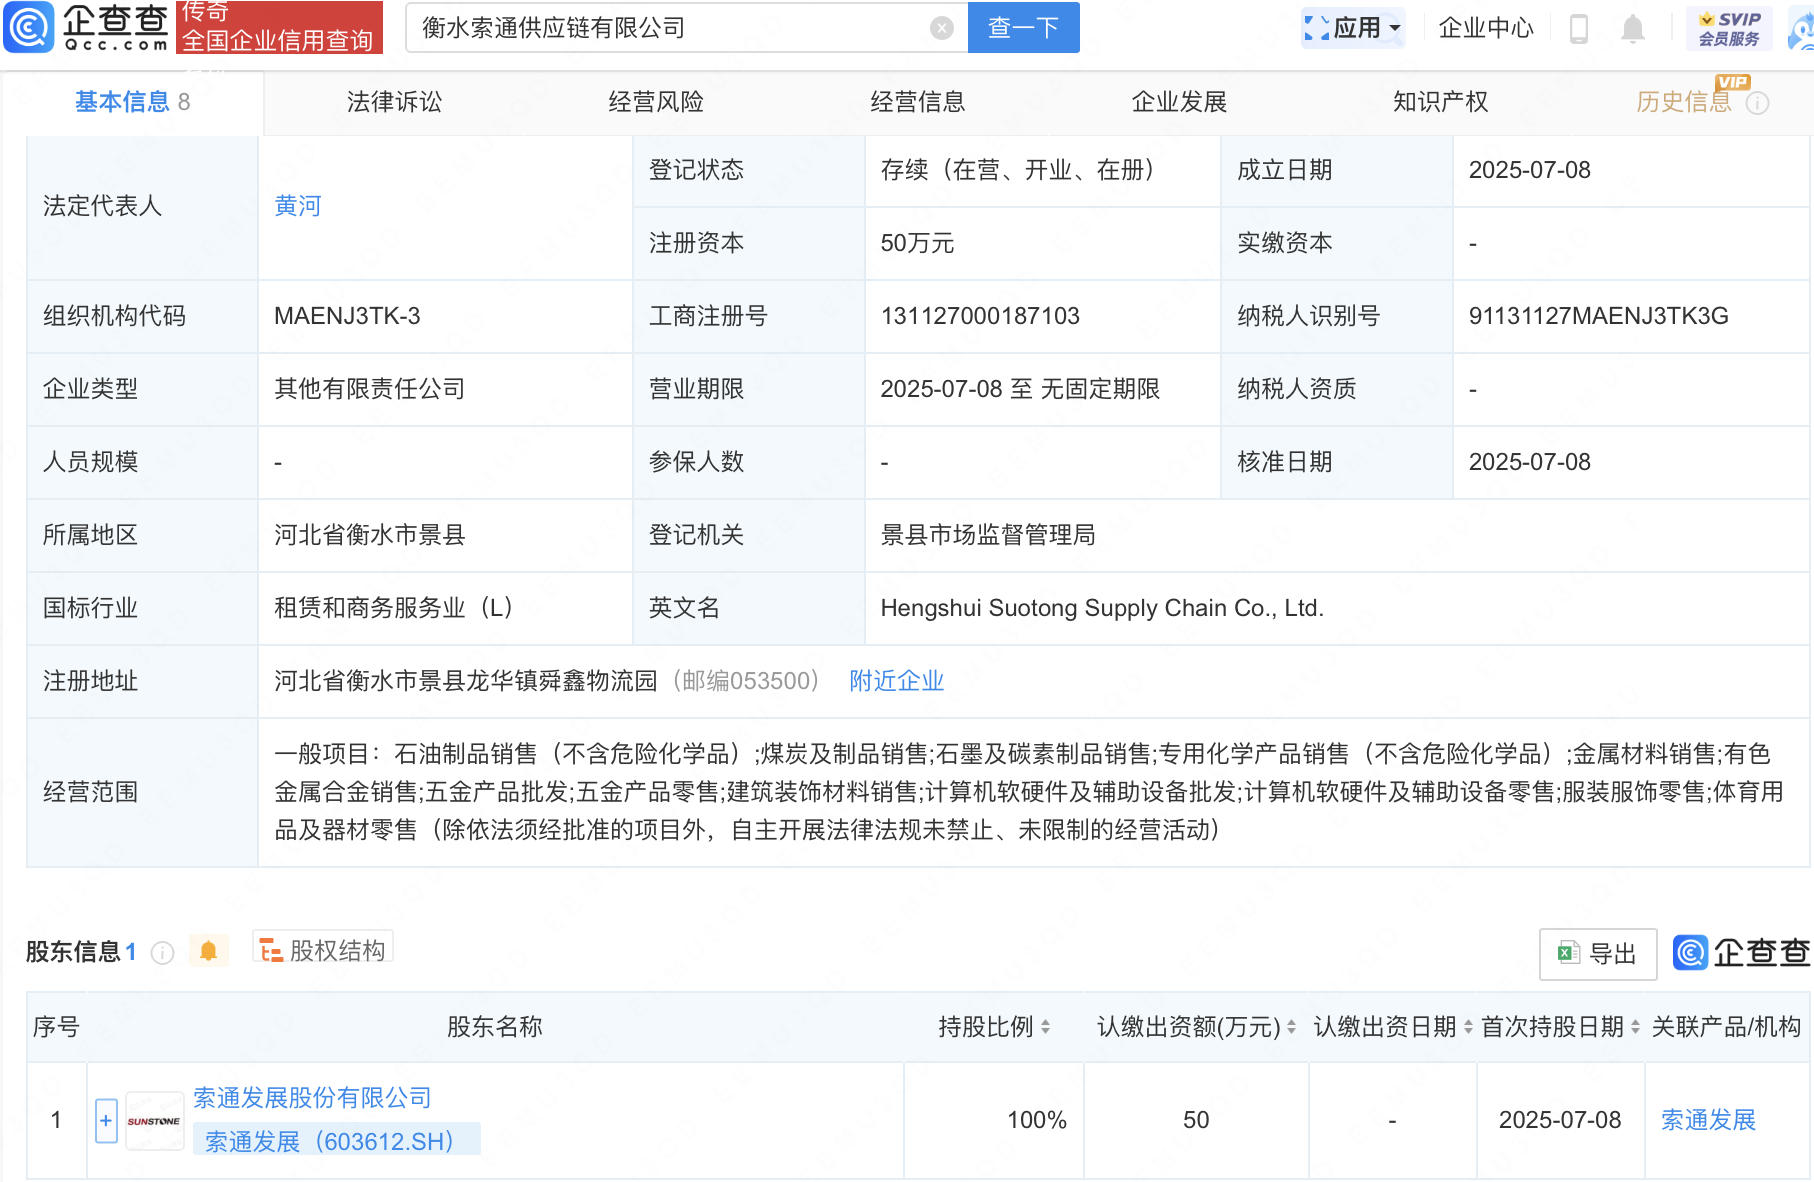Image resolution: width=1814 pixels, height=1182 pixels.
Task: Sort by 认缴出资额 column arrows
Action: (x=1291, y=1027)
